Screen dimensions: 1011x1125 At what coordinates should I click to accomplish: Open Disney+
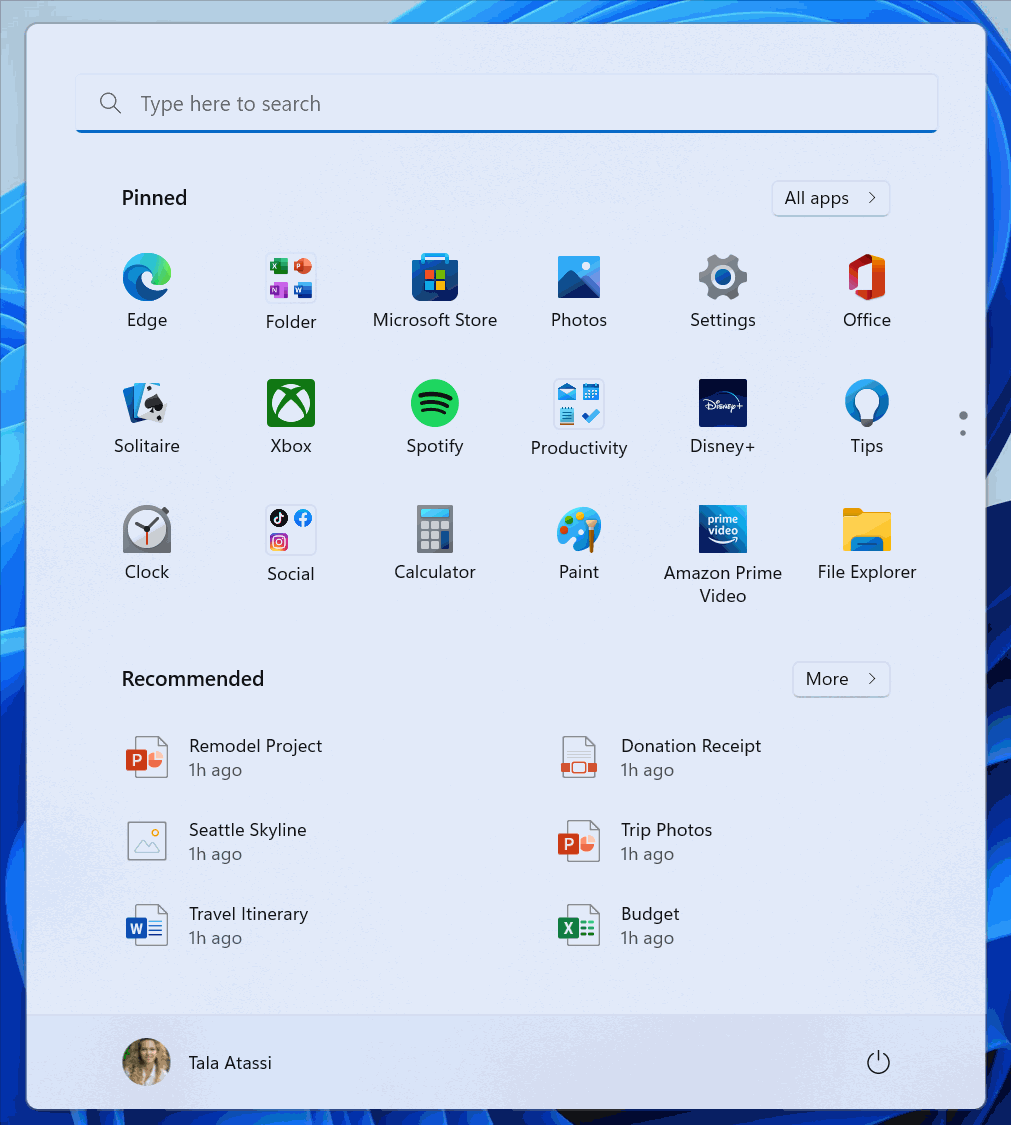tap(722, 403)
